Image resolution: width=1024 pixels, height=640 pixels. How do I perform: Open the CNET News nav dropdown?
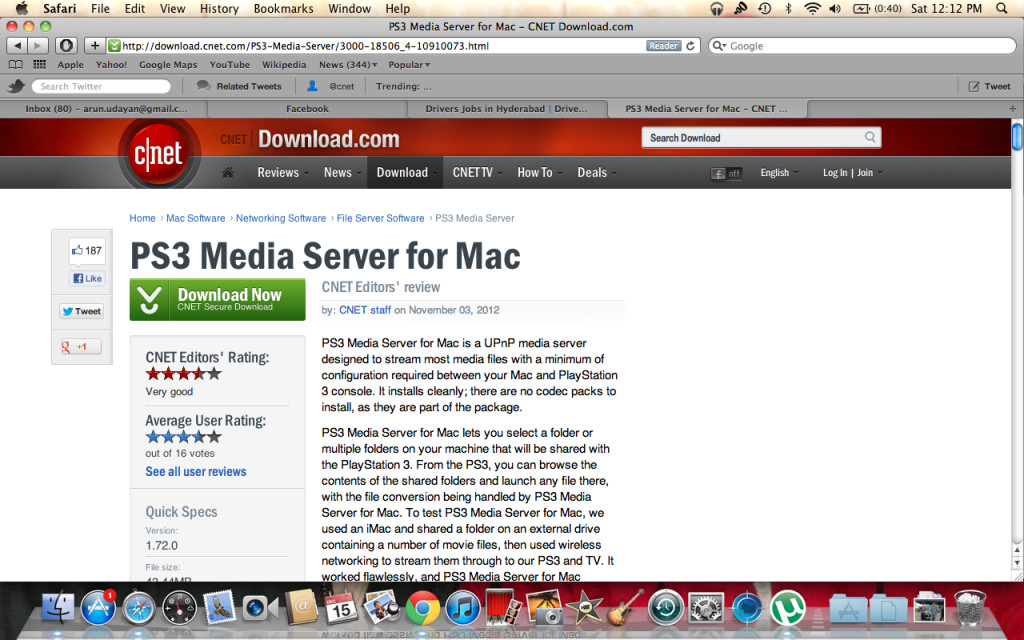tap(342, 172)
